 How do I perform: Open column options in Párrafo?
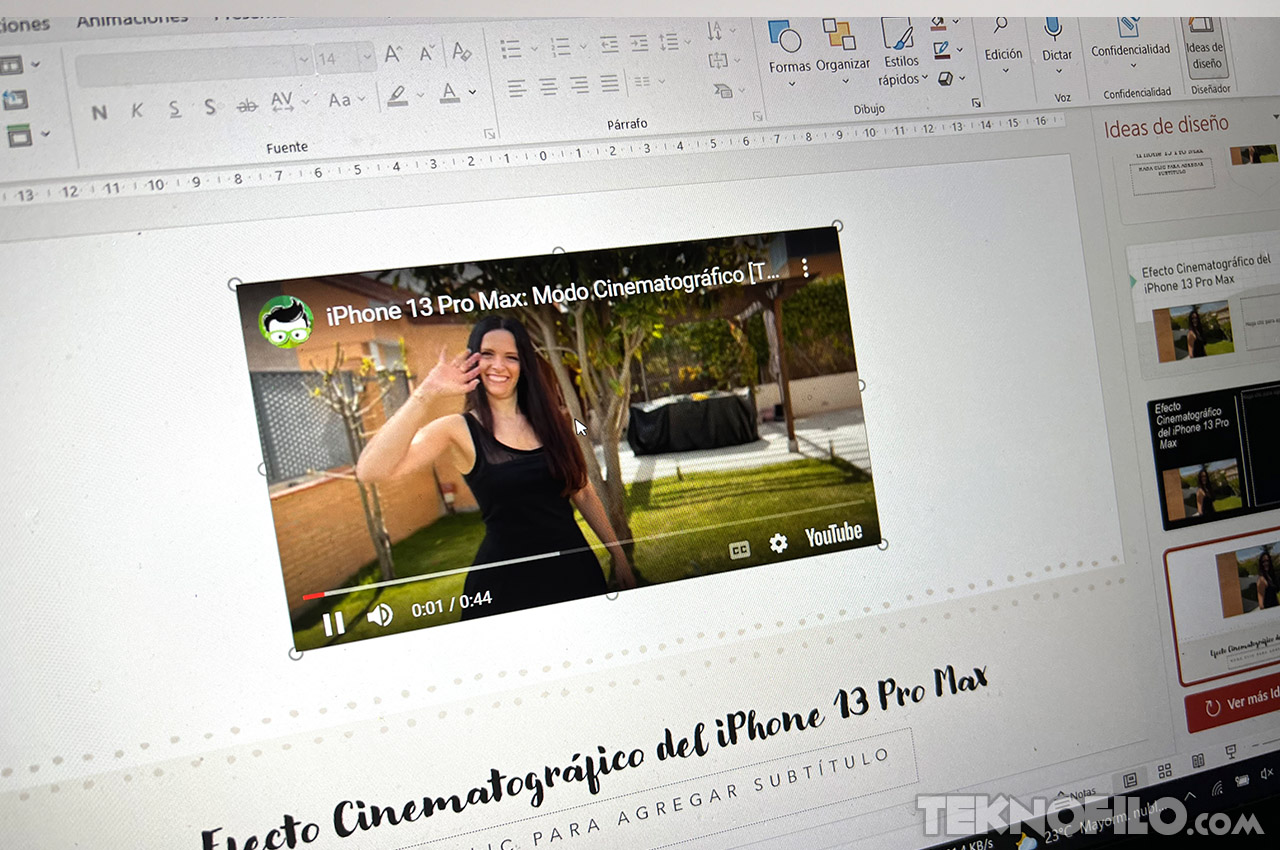pyautogui.click(x=647, y=81)
